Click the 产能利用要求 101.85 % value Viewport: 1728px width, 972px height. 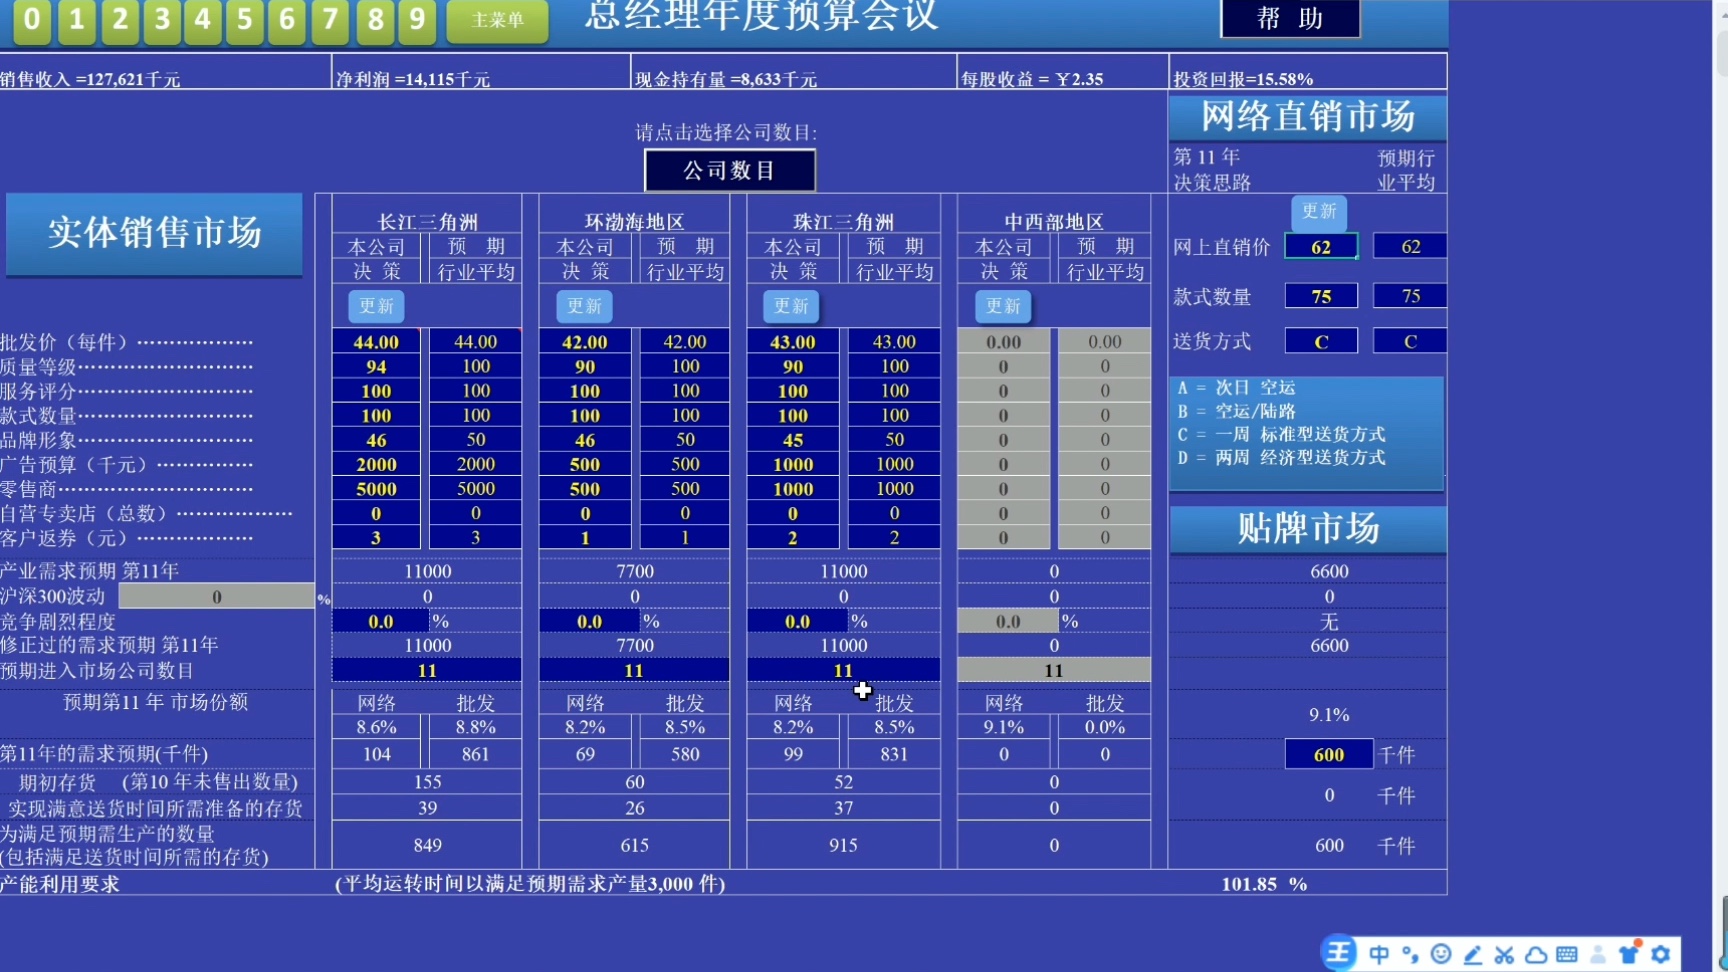click(x=1264, y=884)
